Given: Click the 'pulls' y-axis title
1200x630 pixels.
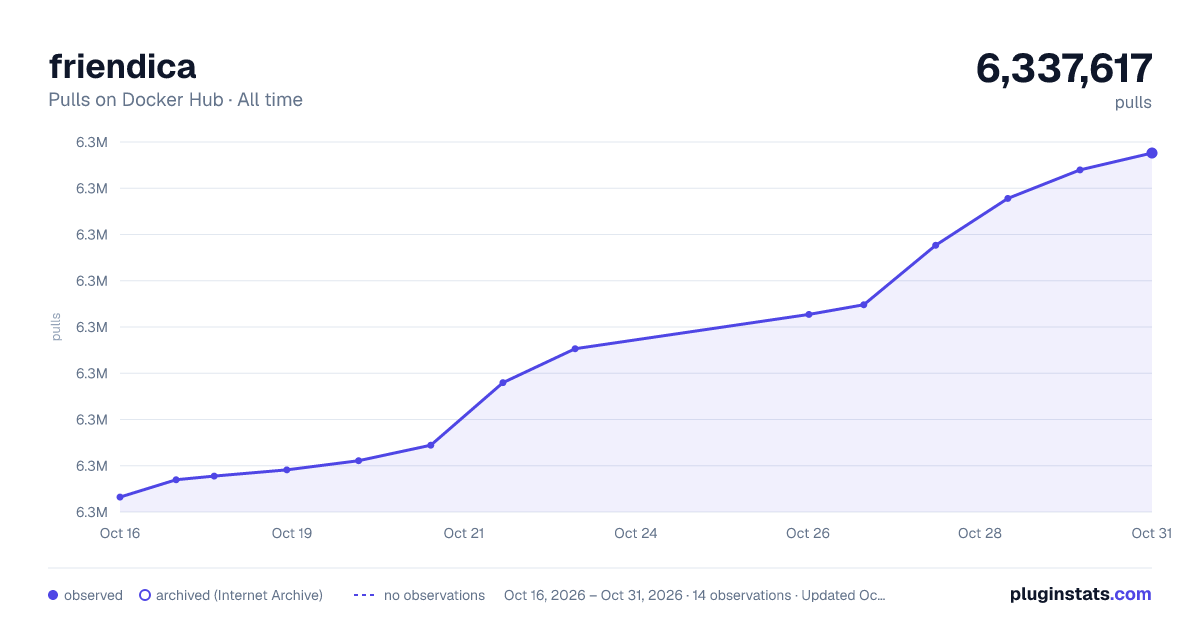Looking at the screenshot, I should (56, 327).
